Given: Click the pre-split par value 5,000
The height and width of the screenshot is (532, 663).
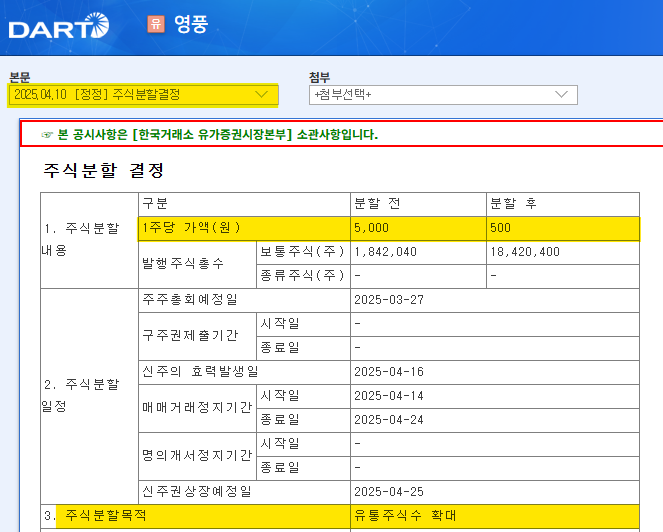Looking at the screenshot, I should click(371, 227).
